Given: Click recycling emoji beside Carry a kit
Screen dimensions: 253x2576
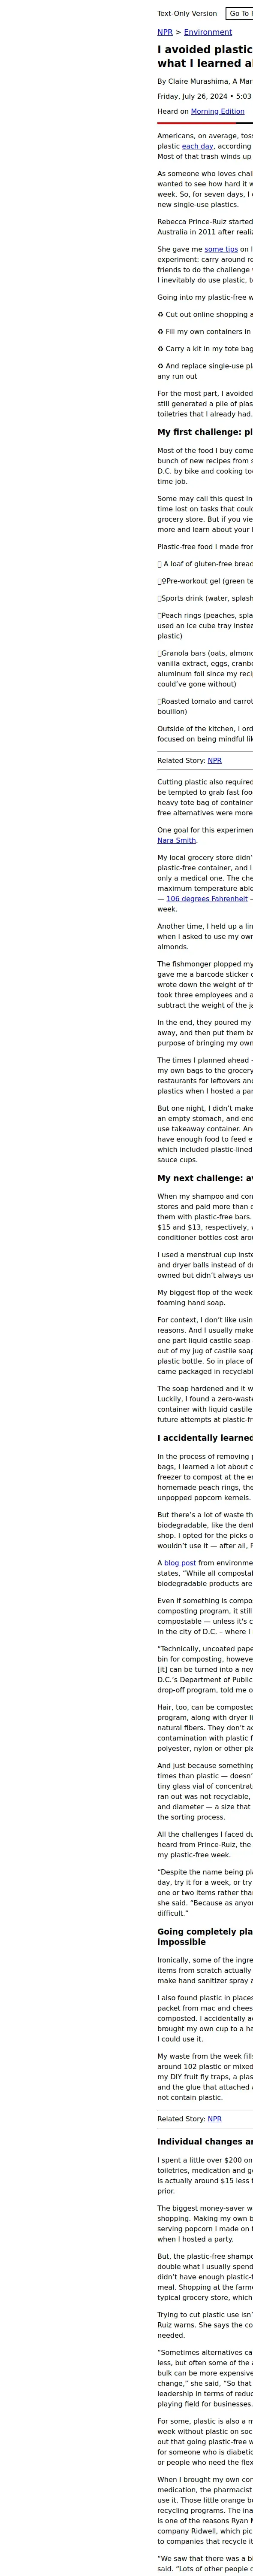Looking at the screenshot, I should [160, 349].
